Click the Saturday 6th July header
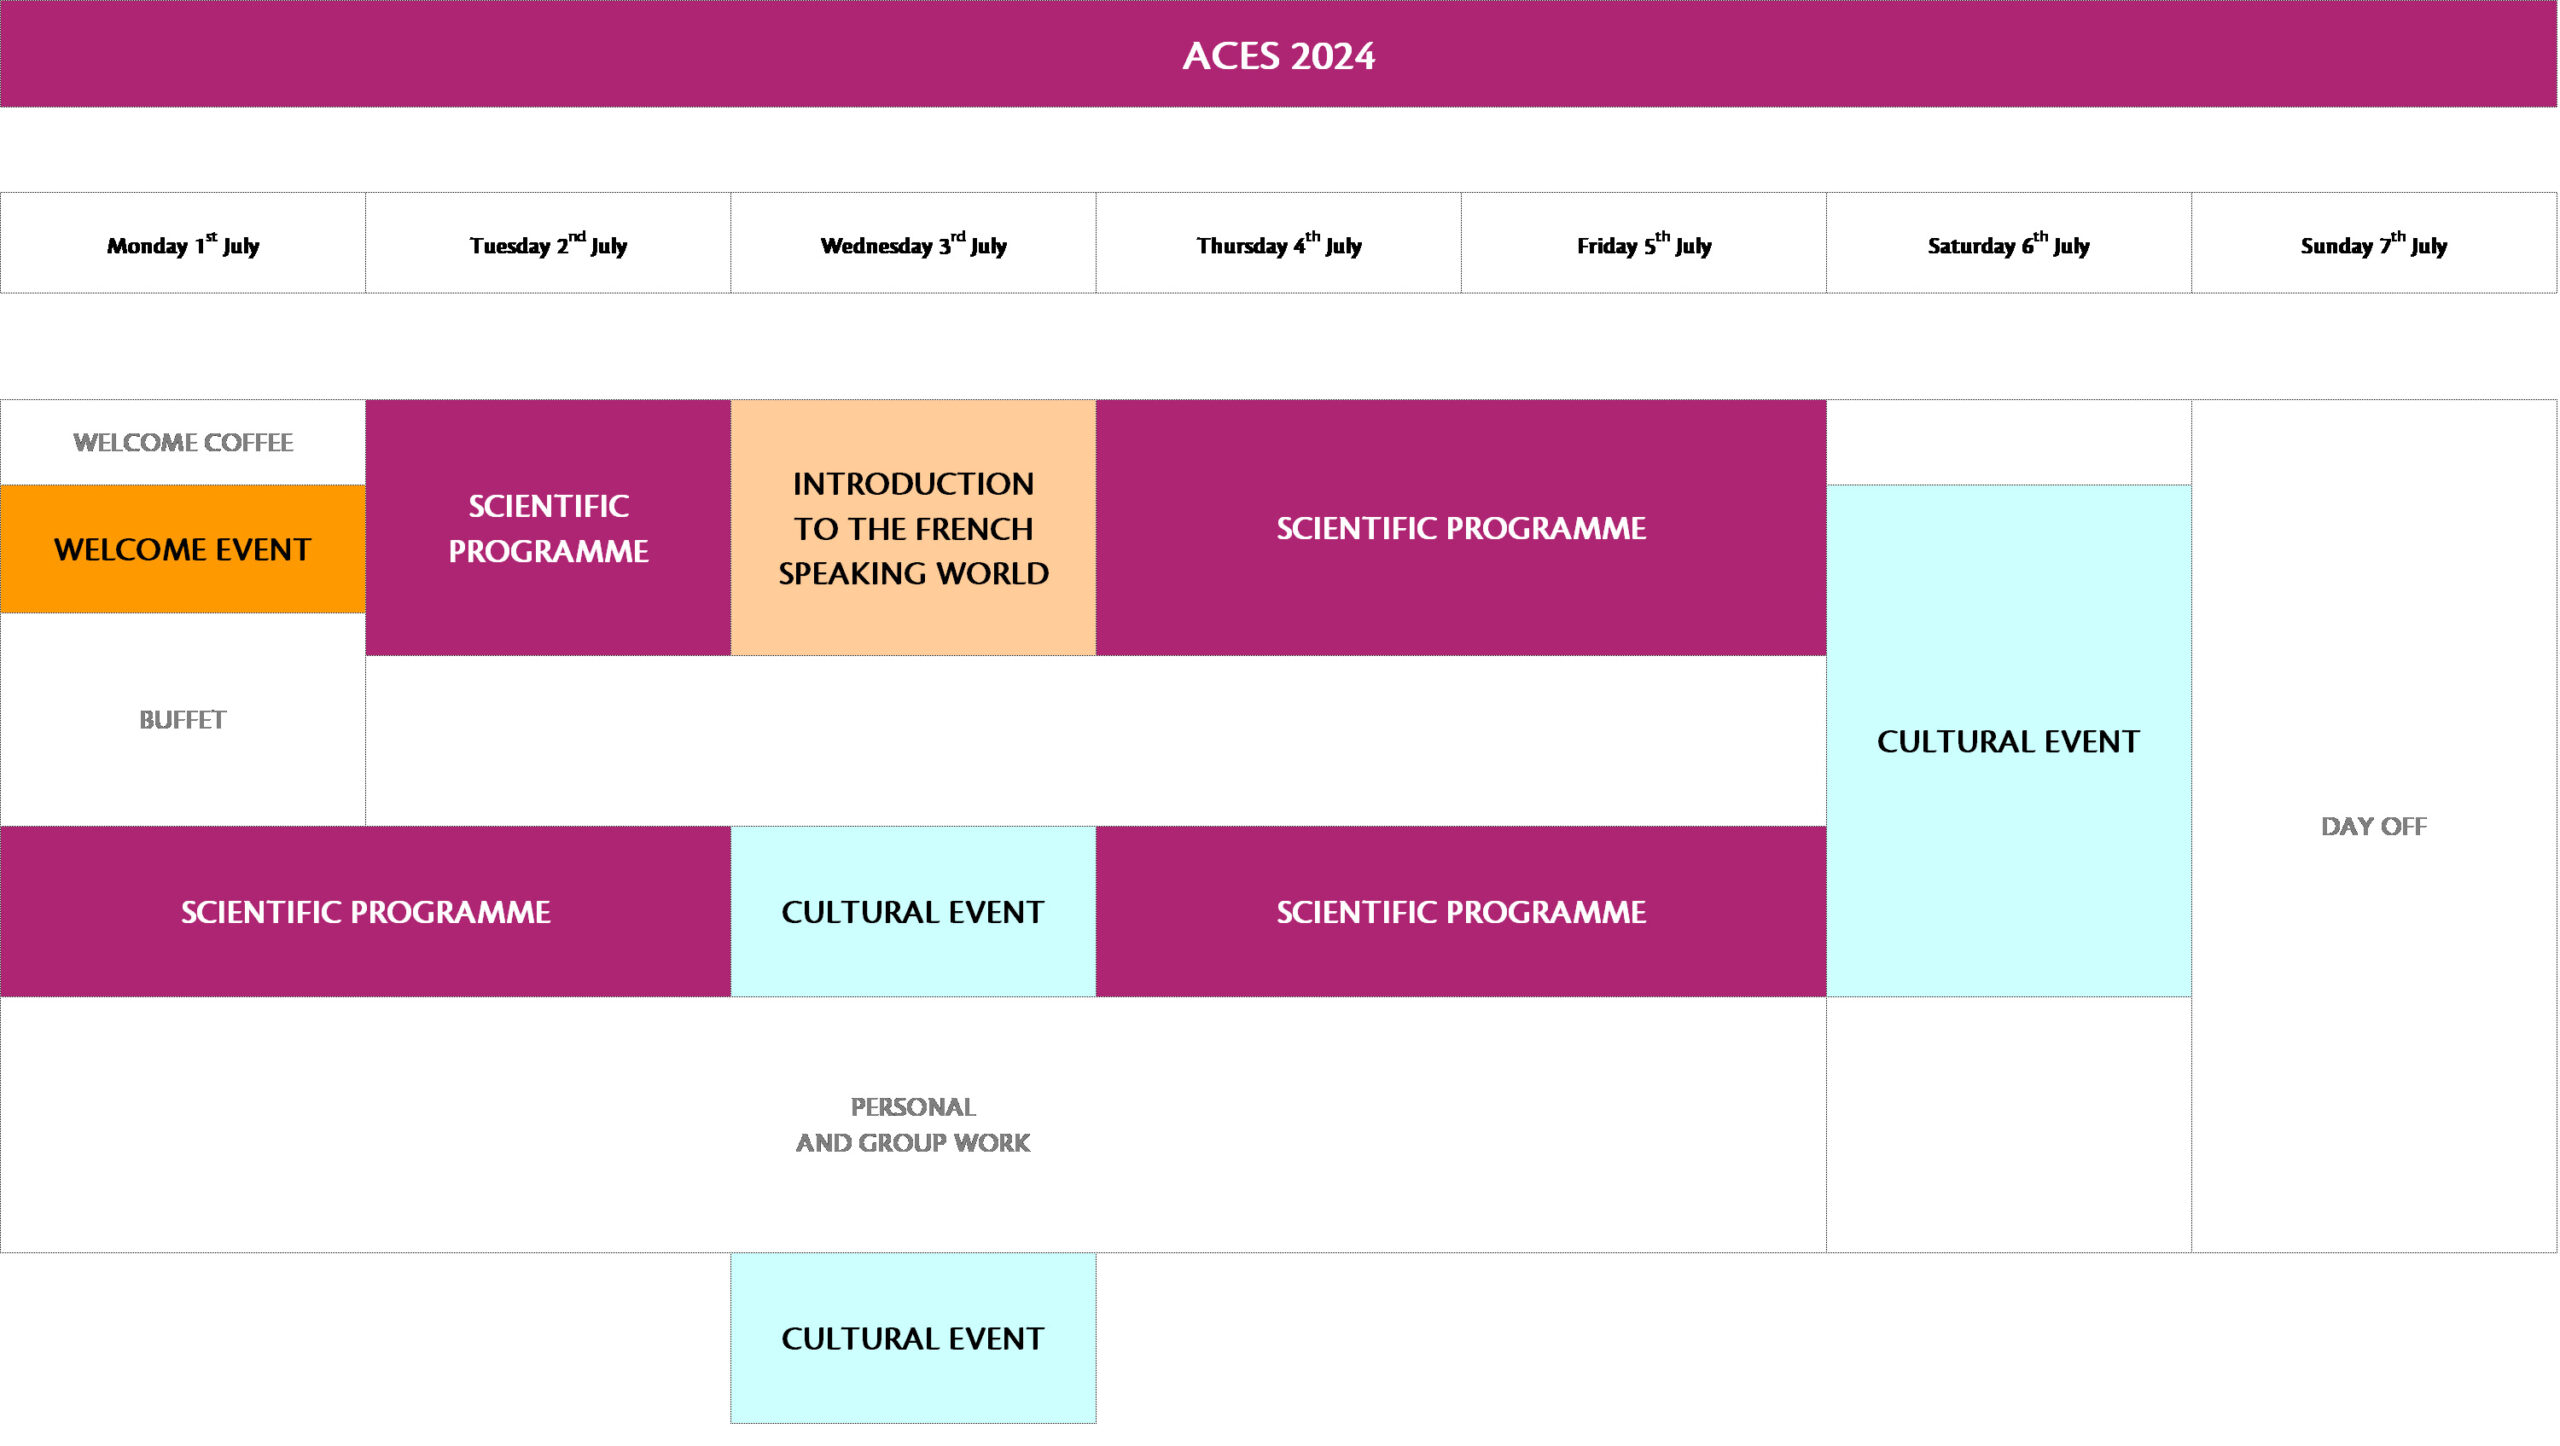The width and height of the screenshot is (2560, 1446). (2008, 244)
